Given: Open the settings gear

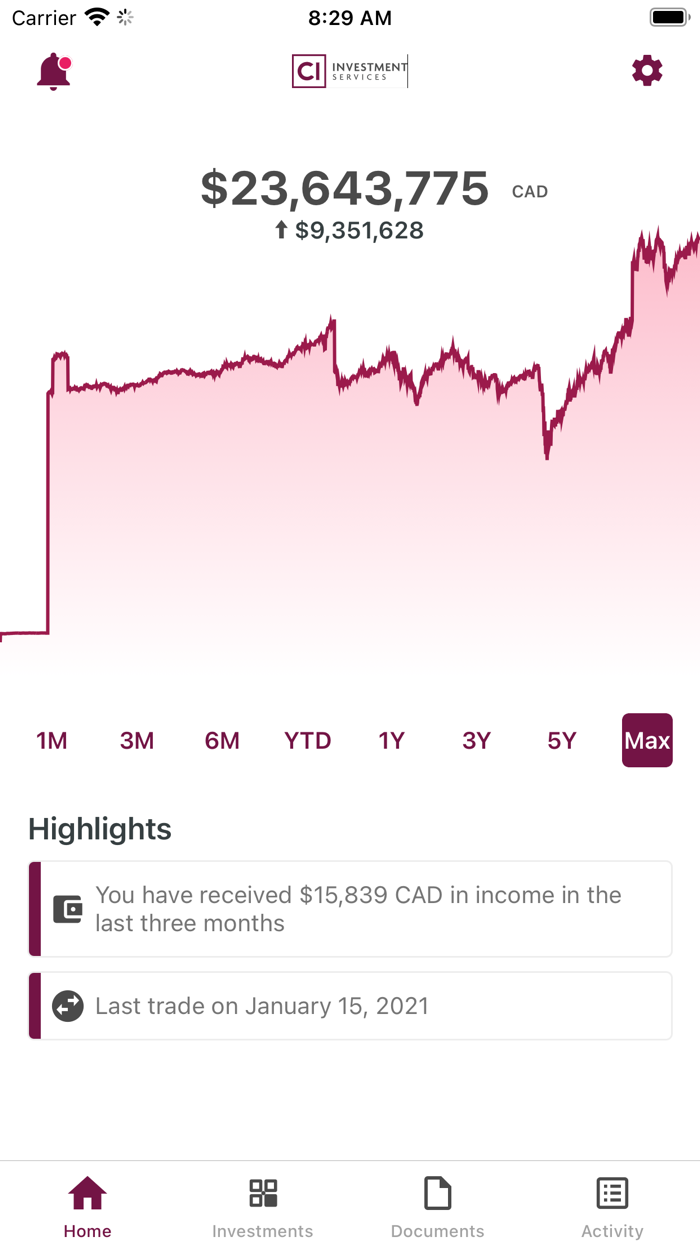Looking at the screenshot, I should coord(647,70).
